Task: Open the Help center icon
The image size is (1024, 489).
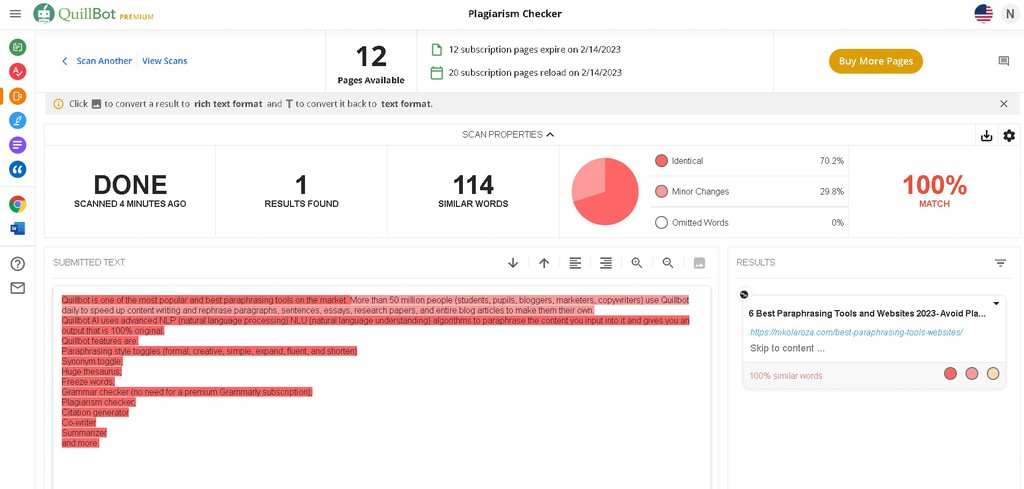Action: 18,264
